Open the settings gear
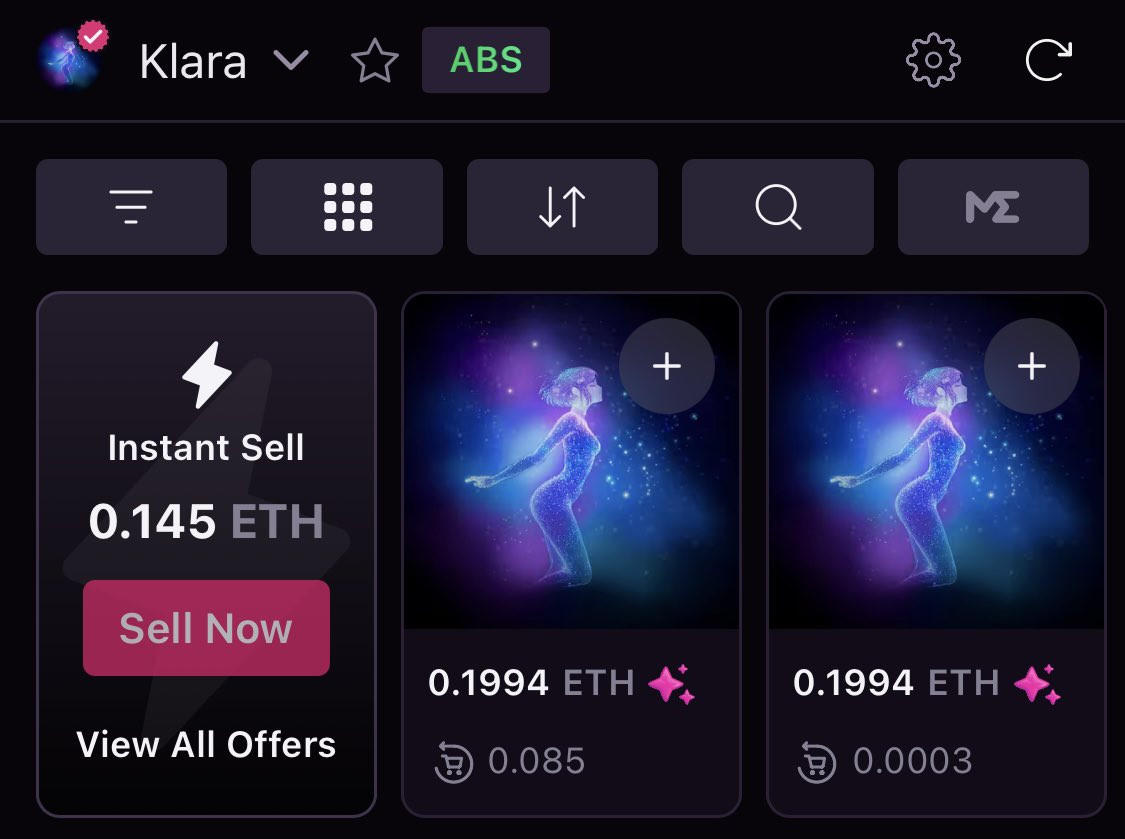This screenshot has height=839, width=1125. (933, 60)
